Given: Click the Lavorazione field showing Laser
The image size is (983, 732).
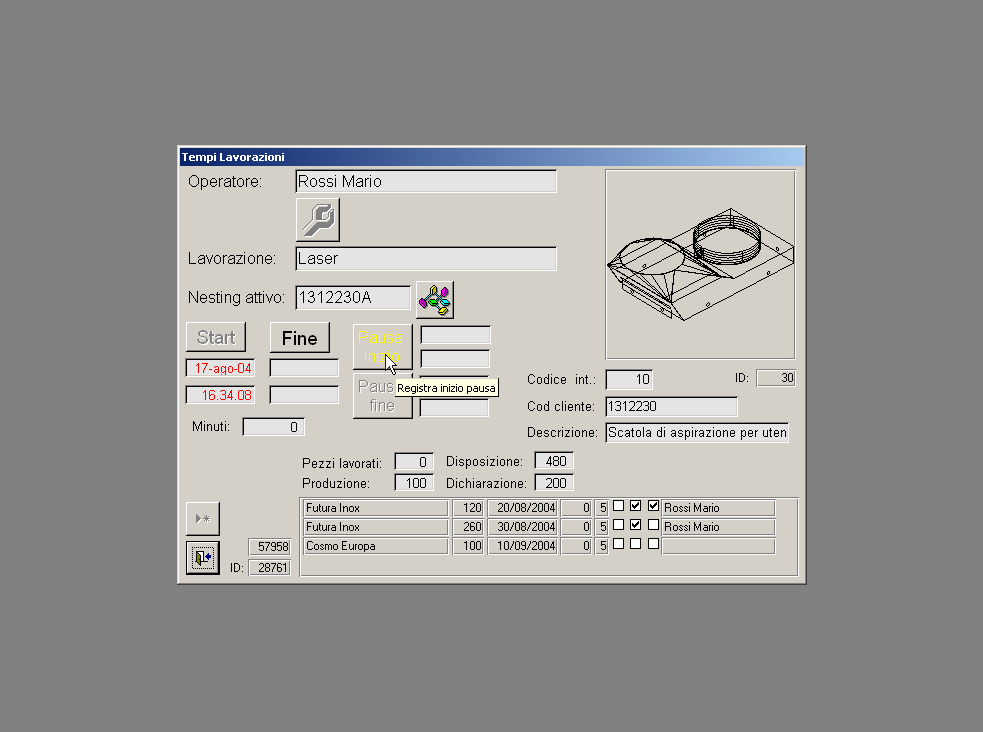Looking at the screenshot, I should tap(426, 258).
